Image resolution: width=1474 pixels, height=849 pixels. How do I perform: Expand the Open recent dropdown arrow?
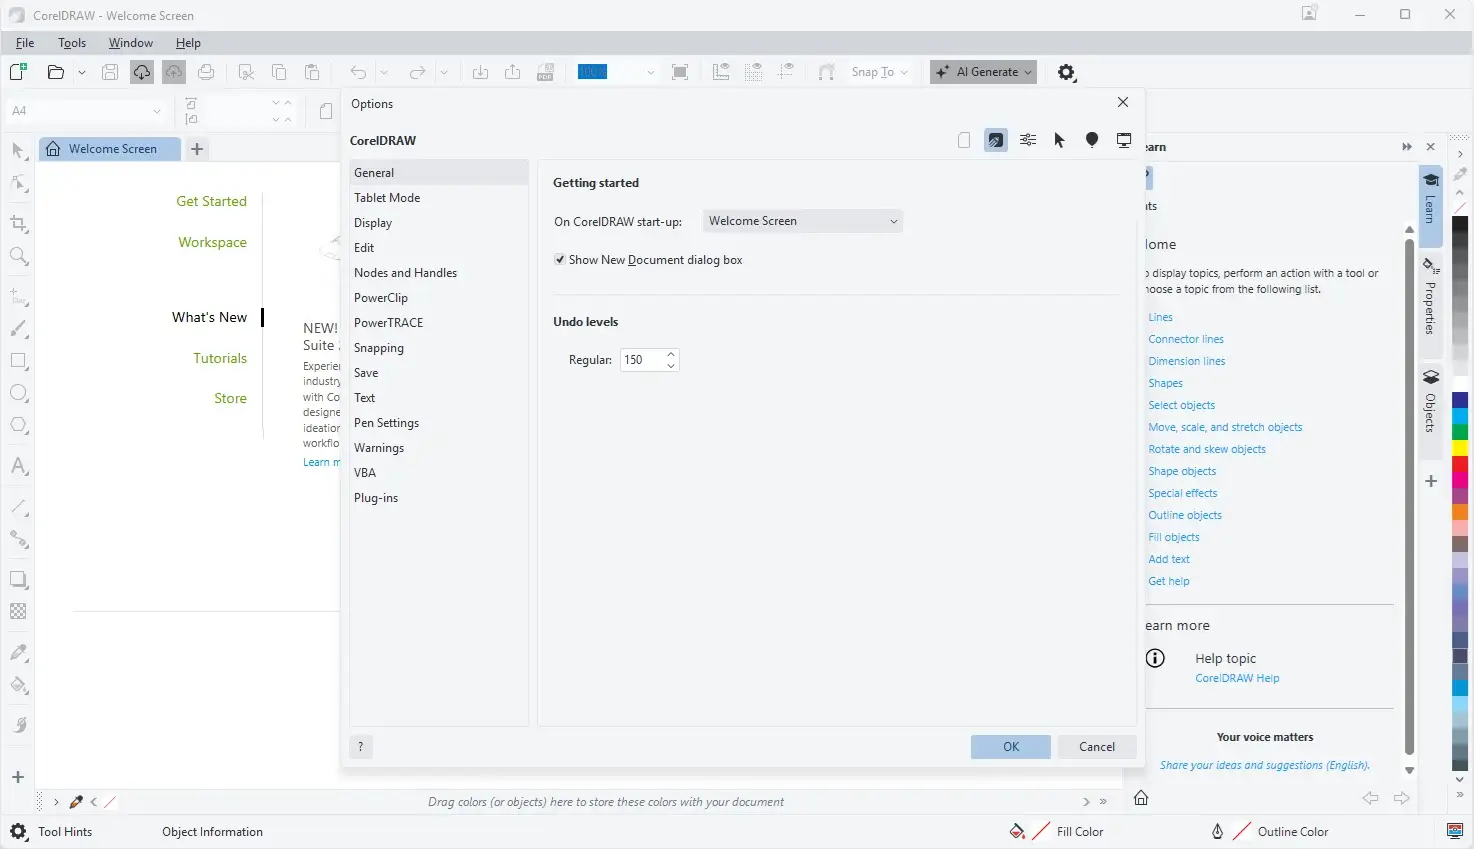82,72
